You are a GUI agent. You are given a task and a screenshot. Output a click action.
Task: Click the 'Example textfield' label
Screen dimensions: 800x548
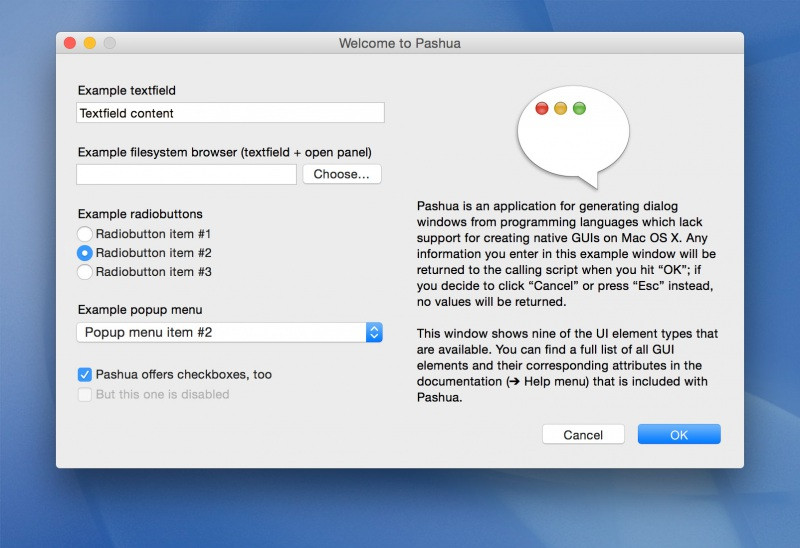click(127, 90)
